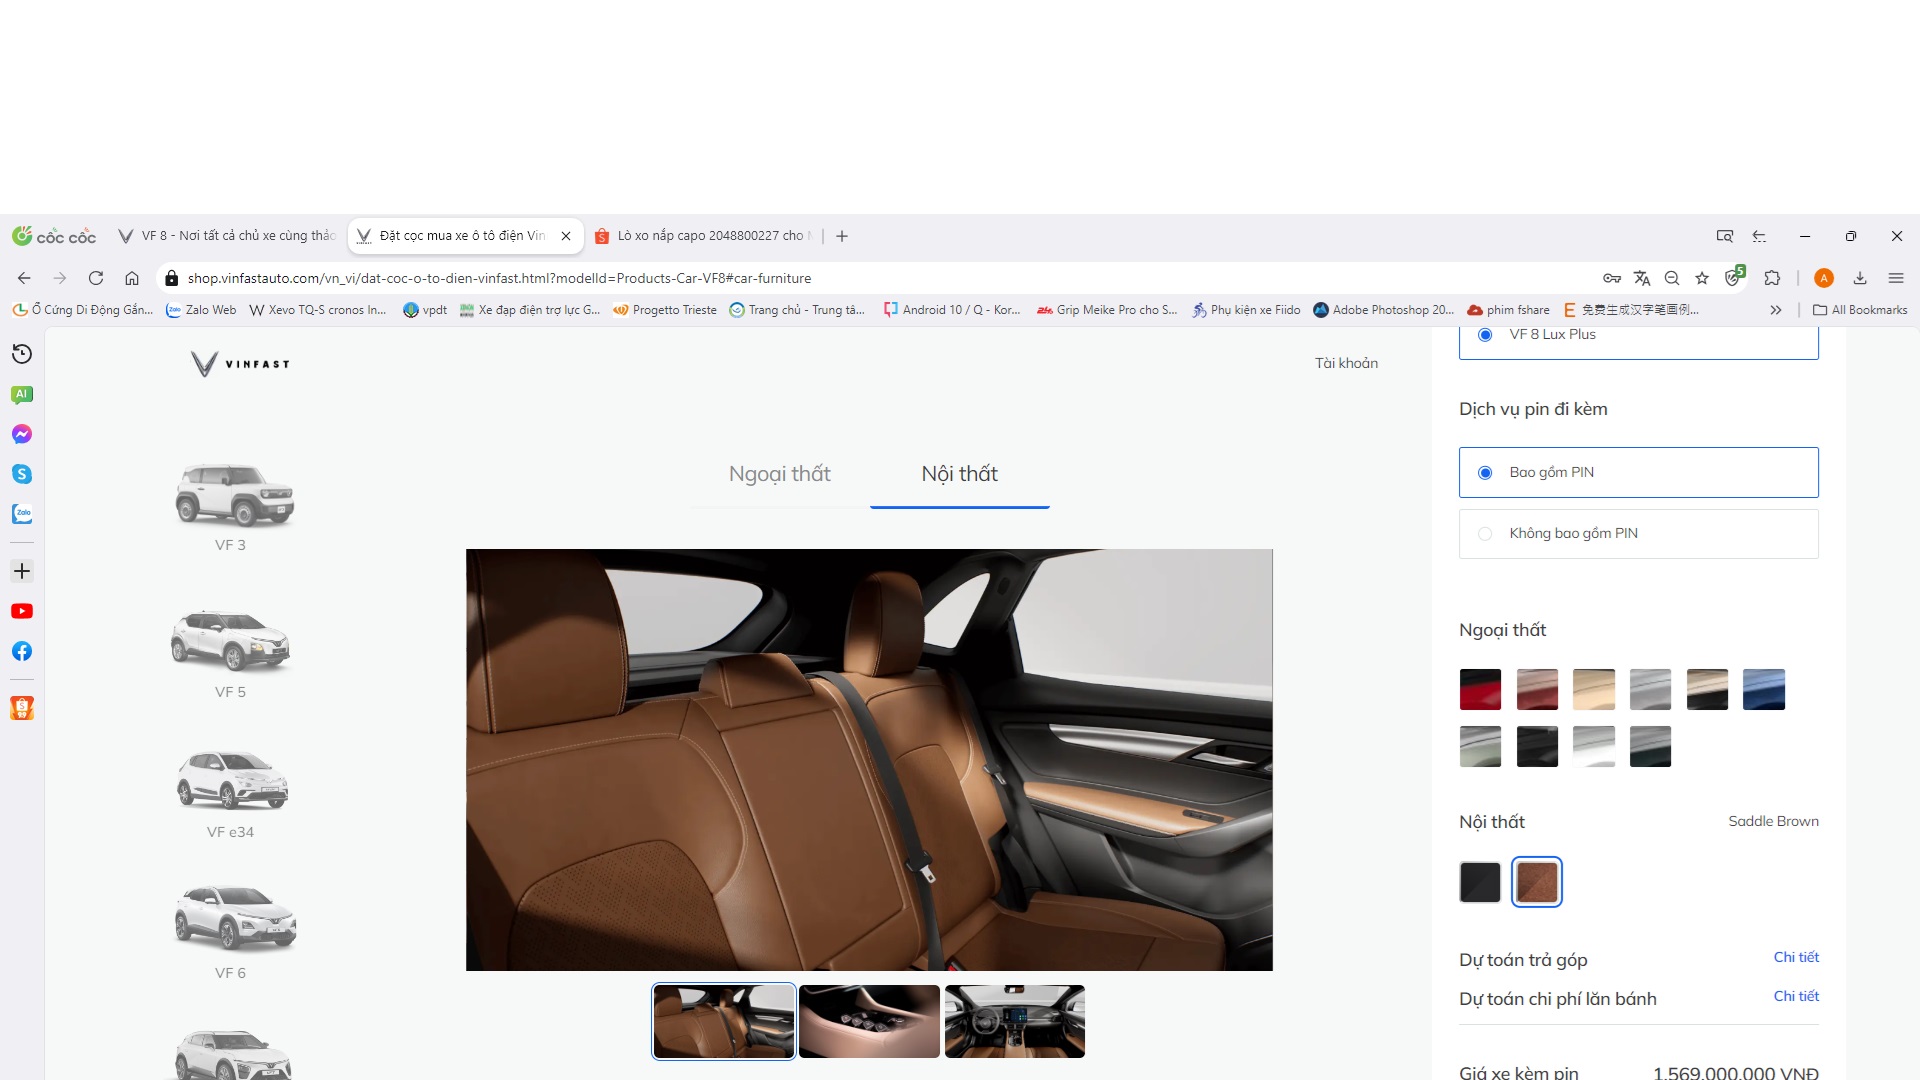Viewport: 1920px width, 1080px height.
Task: Open Facebook from the sidebar
Action: (22, 651)
